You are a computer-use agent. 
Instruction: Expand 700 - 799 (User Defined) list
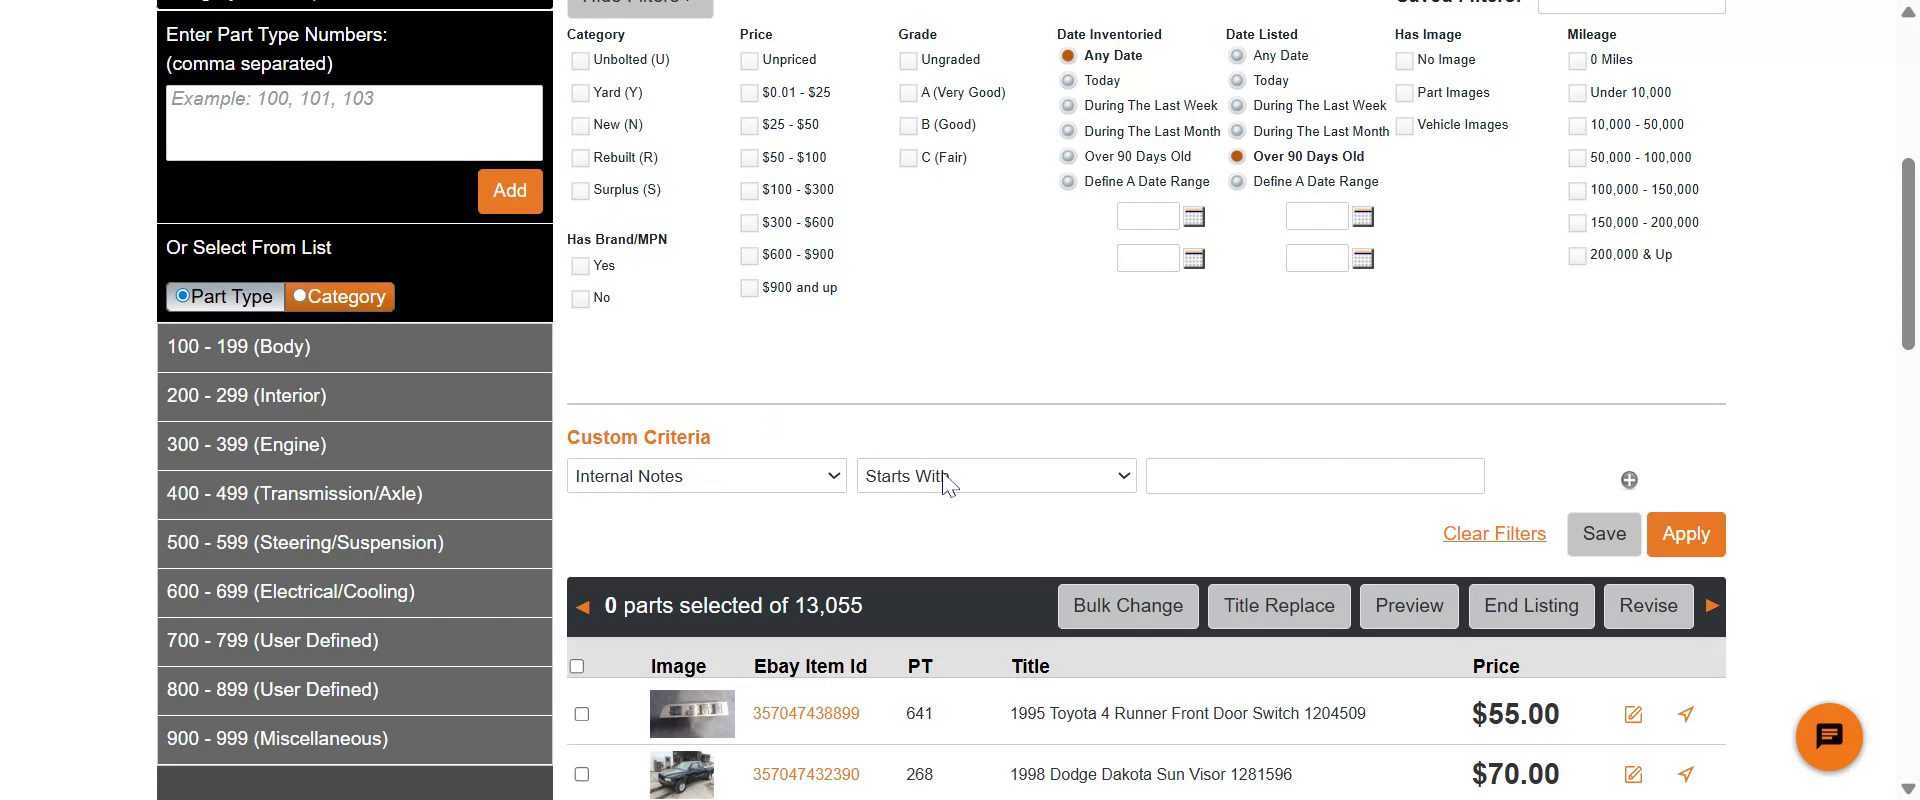coord(355,641)
